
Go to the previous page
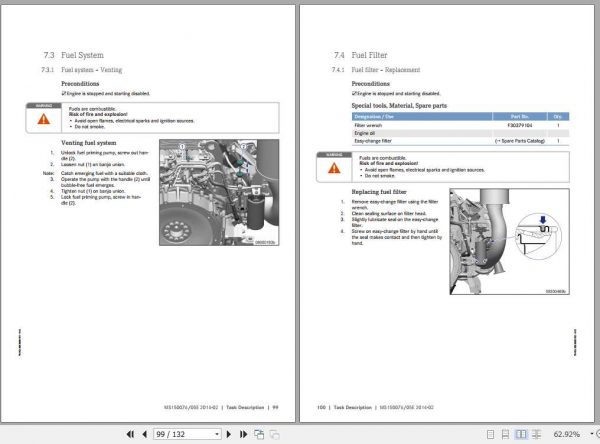145,434
